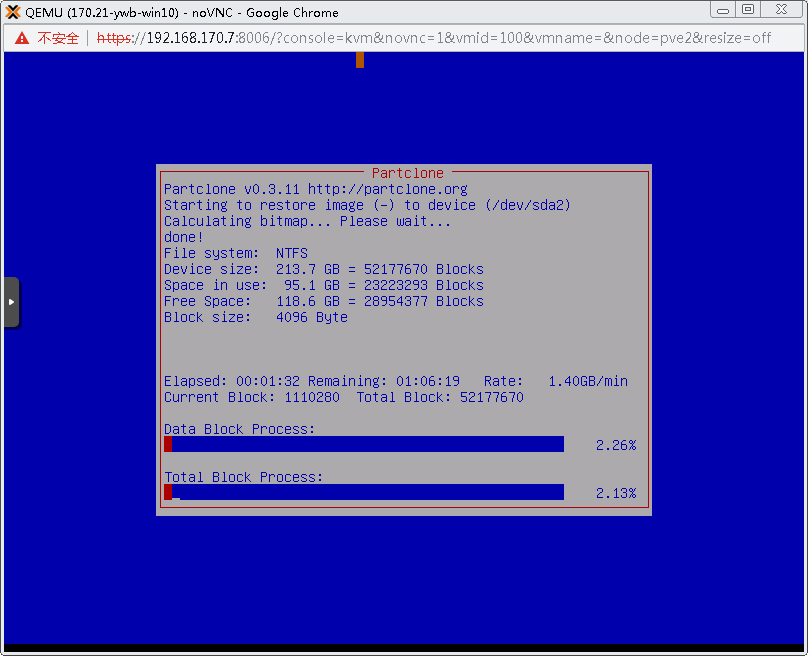Click the QEMU noVNC app icon in title bar
808x656 pixels.
(12, 12)
